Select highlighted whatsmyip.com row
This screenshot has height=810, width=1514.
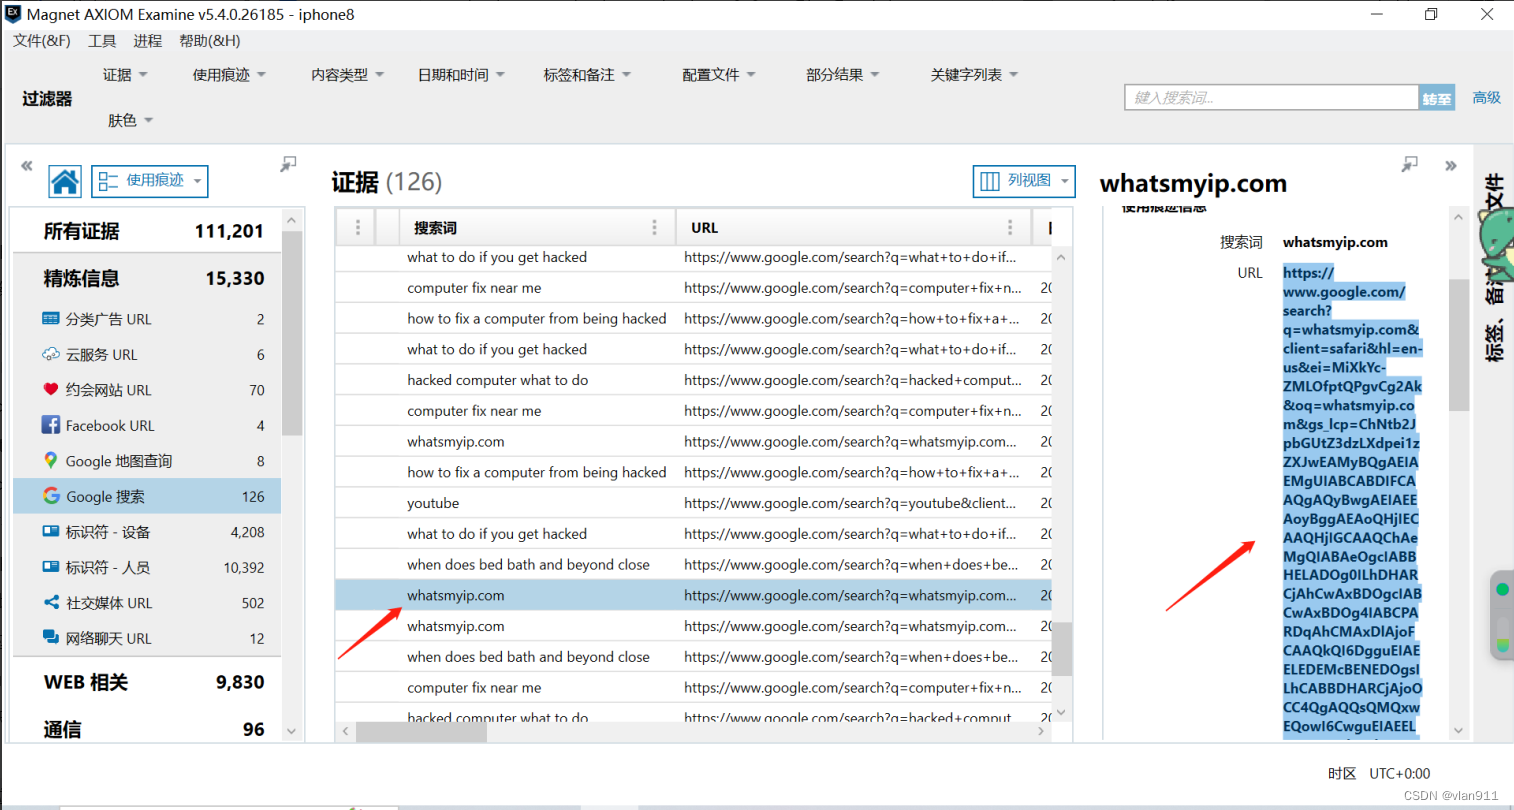(x=694, y=595)
